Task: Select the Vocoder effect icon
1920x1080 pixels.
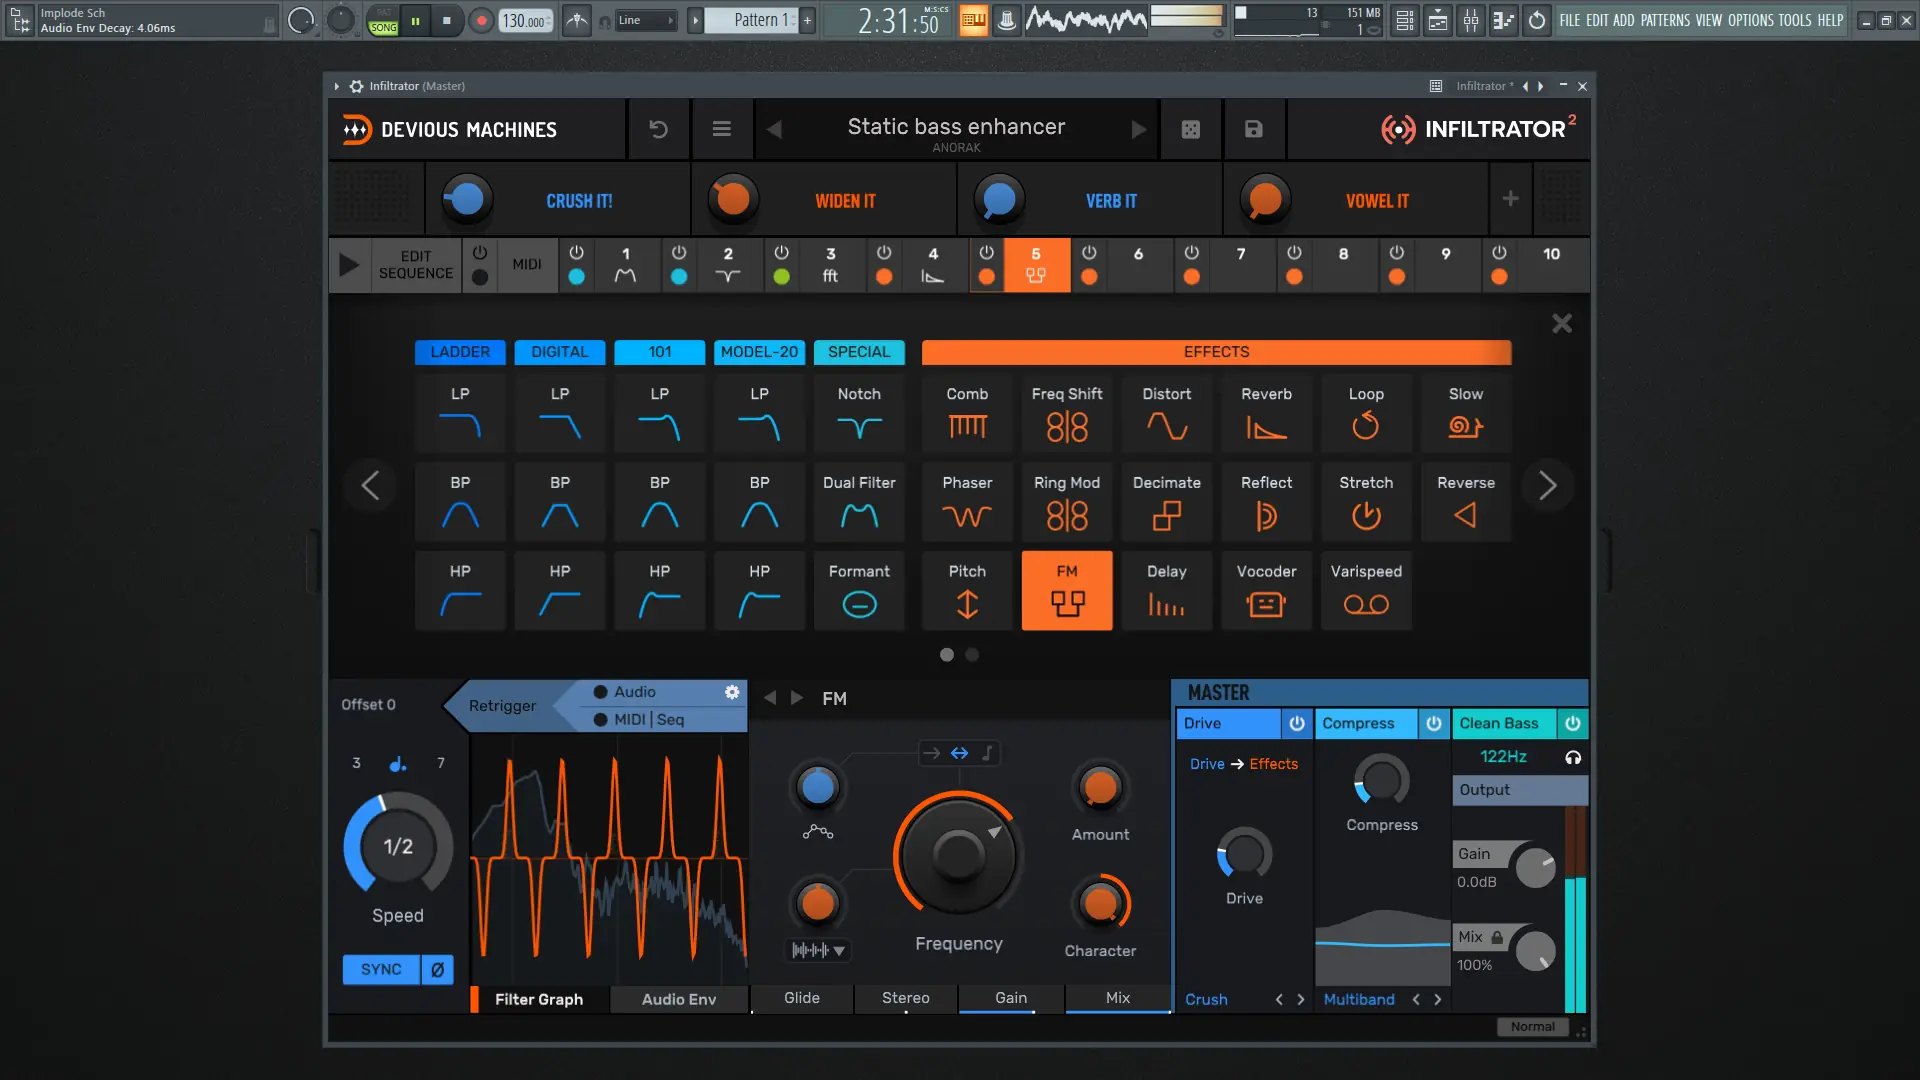Action: [1266, 603]
